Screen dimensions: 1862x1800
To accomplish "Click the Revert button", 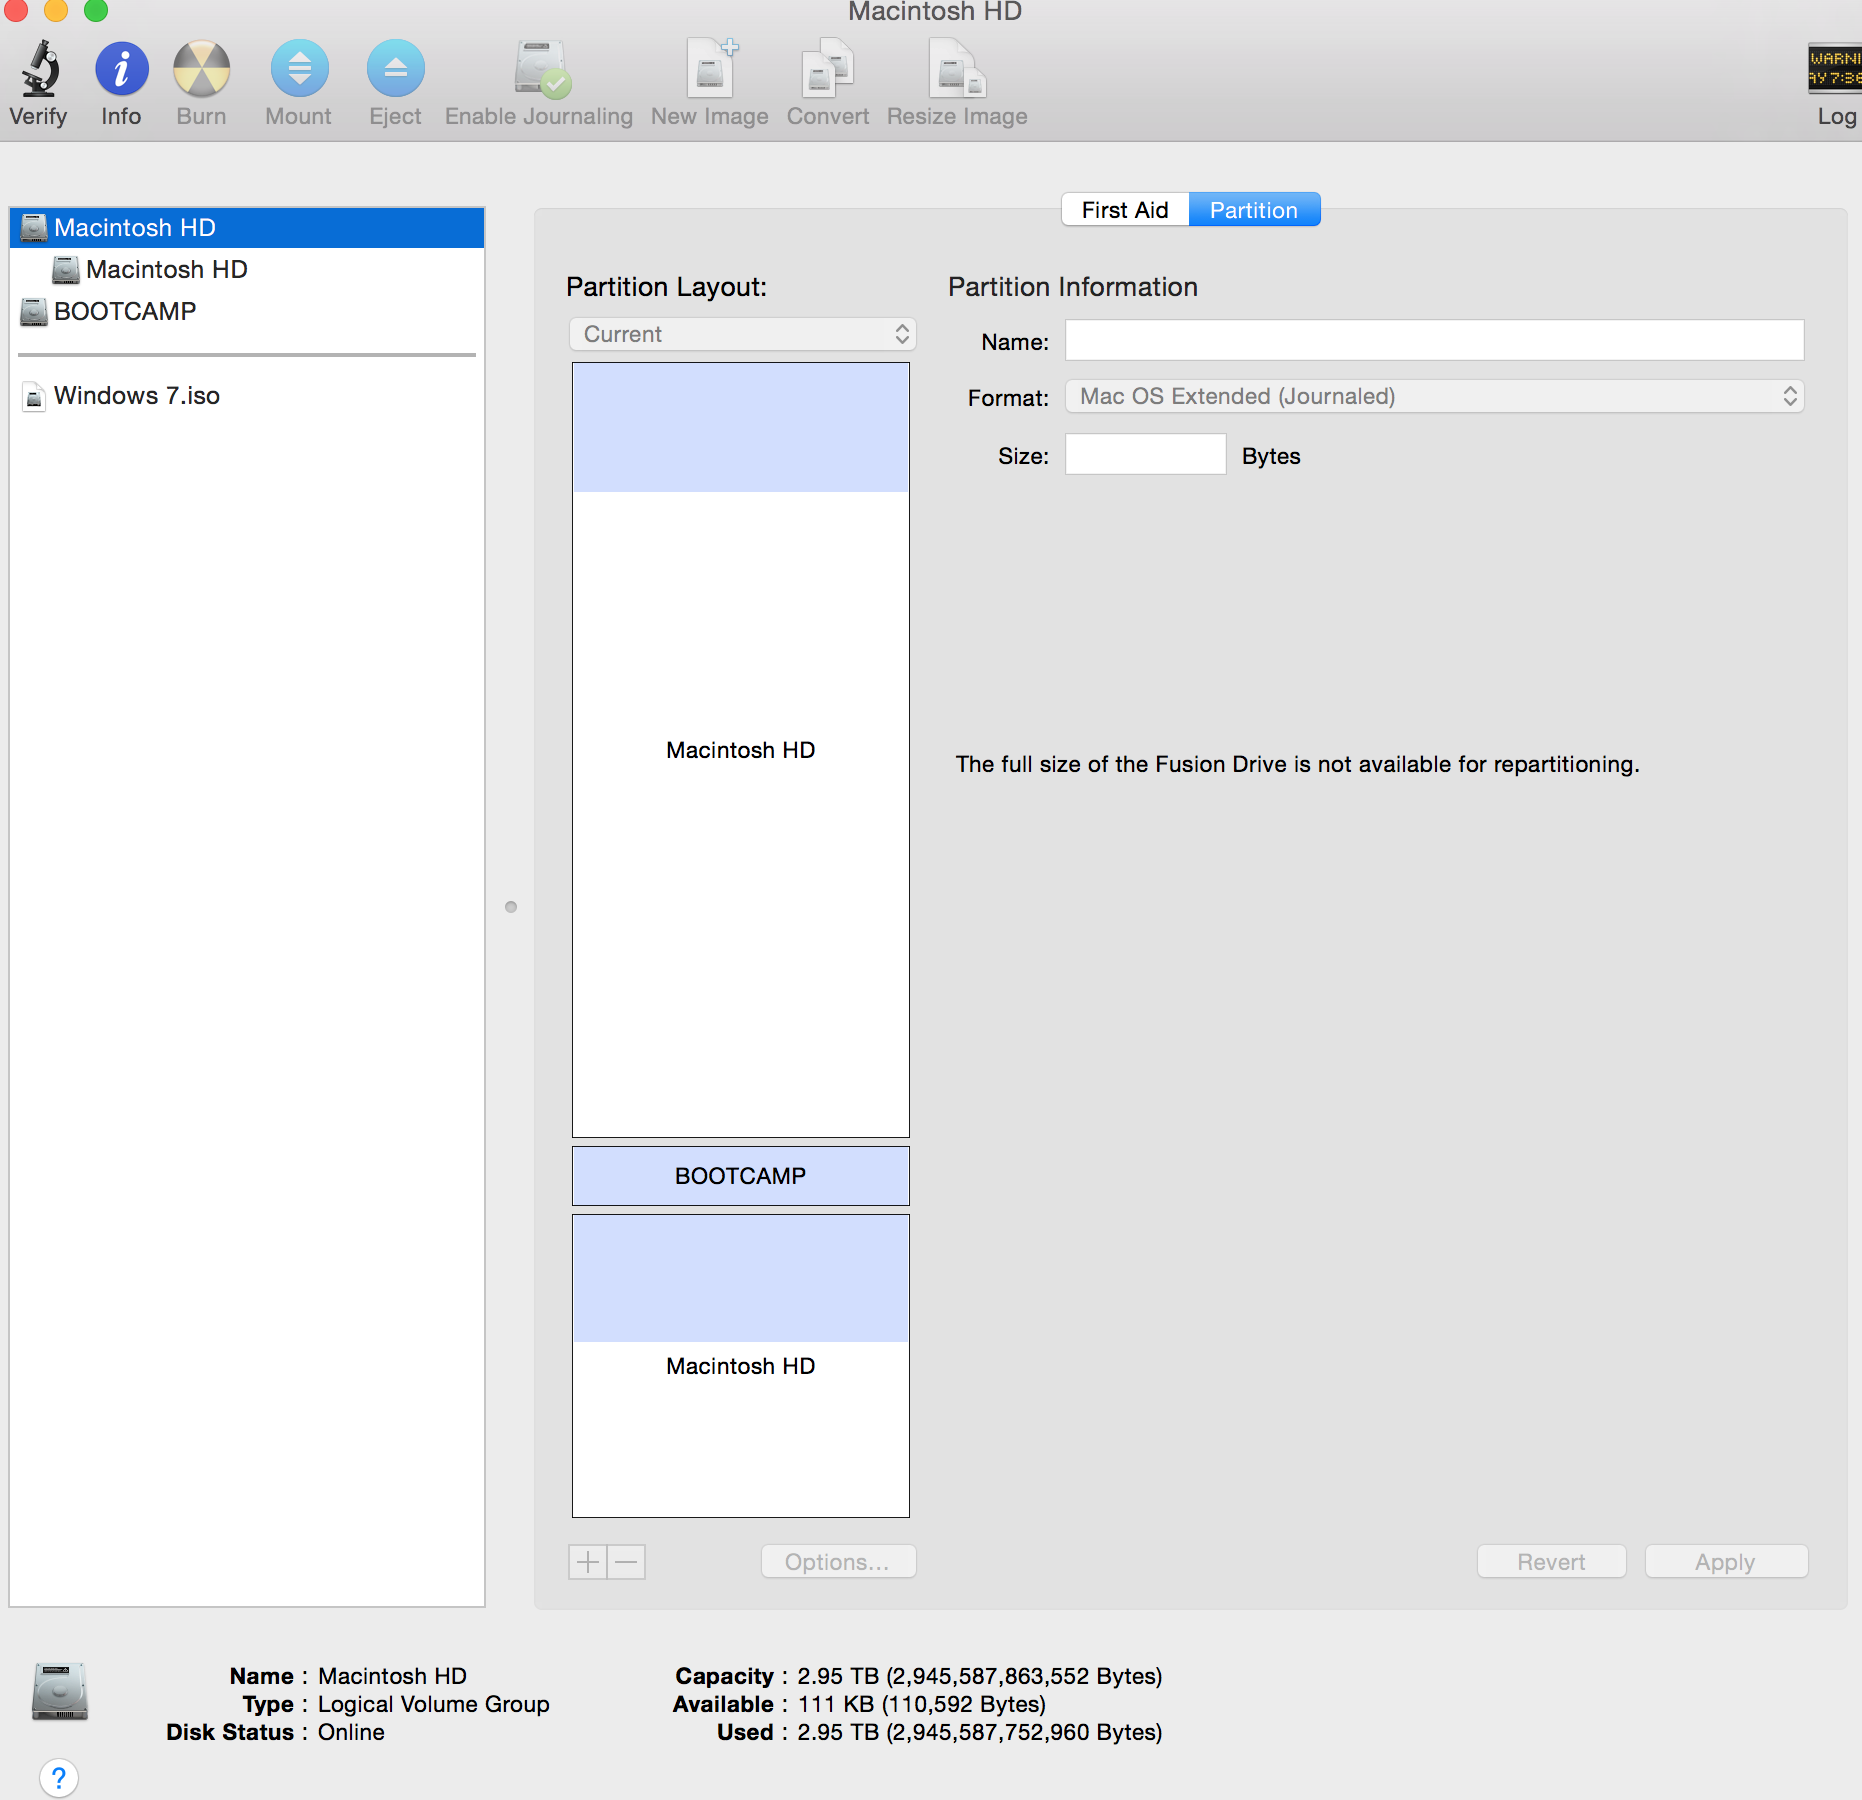I will pos(1552,1562).
